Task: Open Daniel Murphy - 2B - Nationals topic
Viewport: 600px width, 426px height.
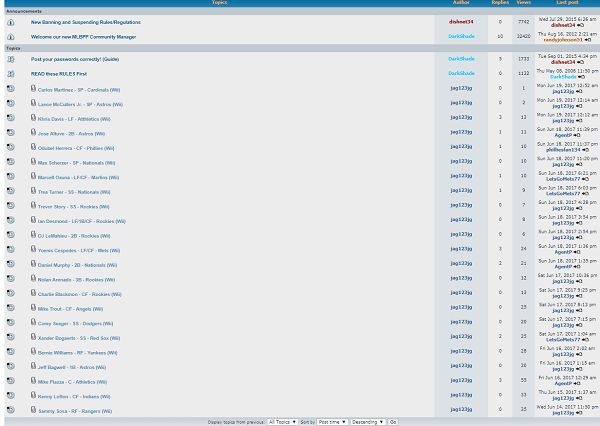Action: click(x=77, y=265)
